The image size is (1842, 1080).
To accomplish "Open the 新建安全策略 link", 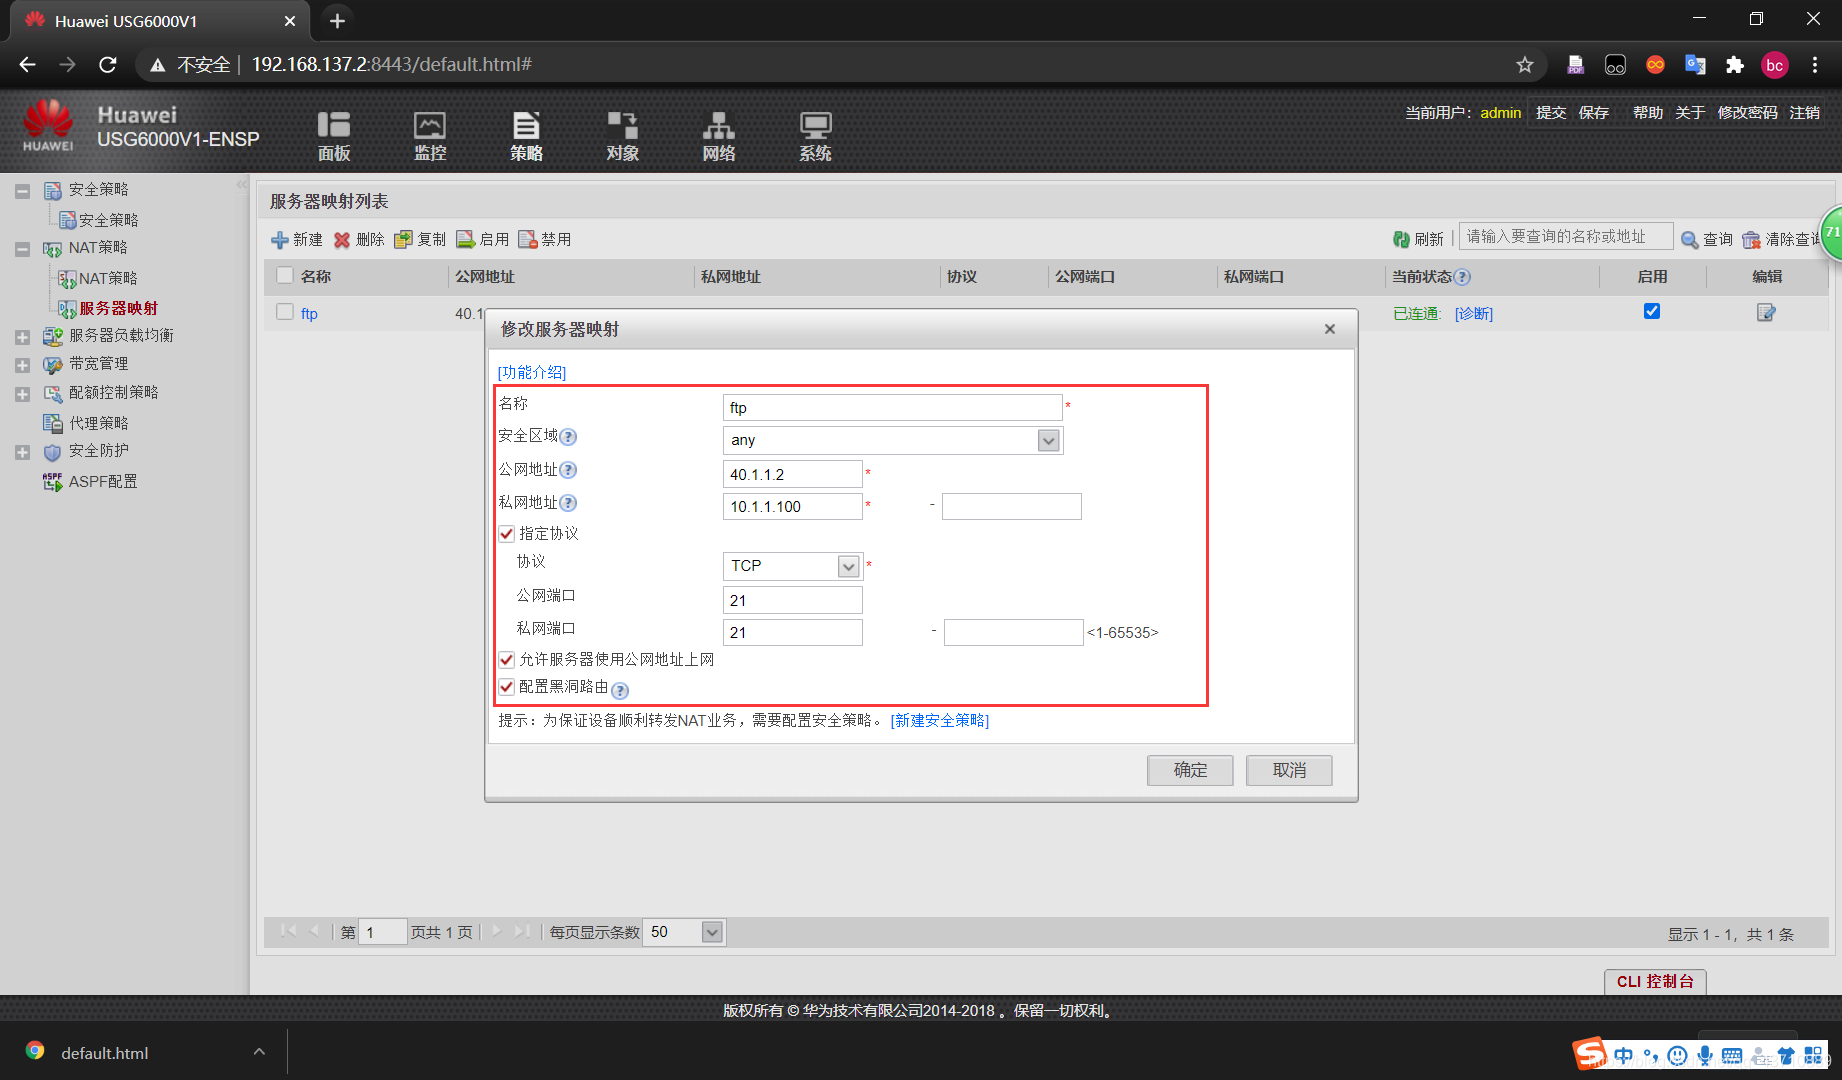I will [x=940, y=720].
